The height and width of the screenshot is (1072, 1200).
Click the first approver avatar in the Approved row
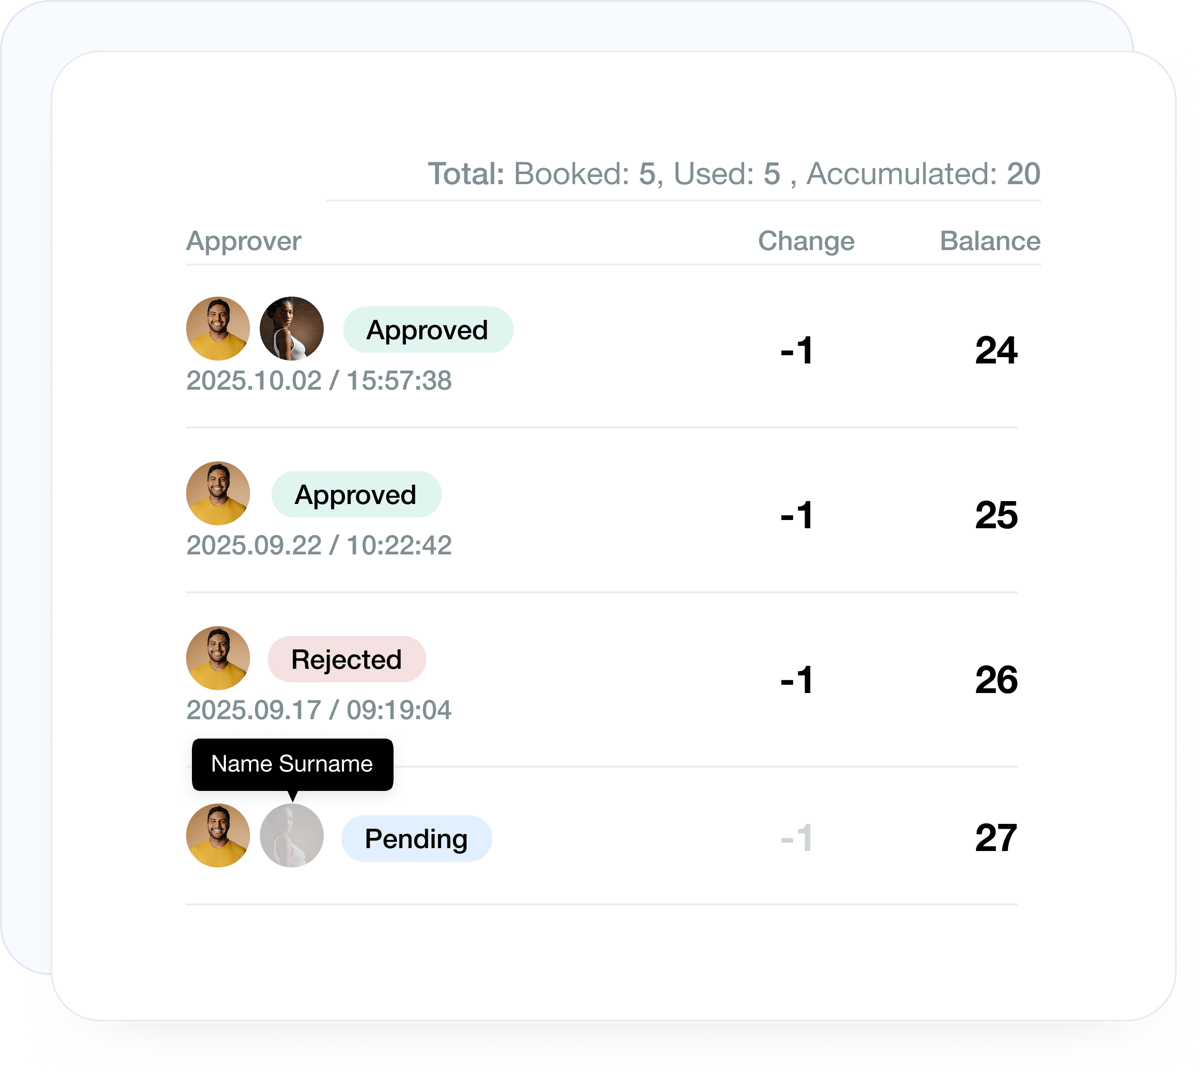[217, 328]
